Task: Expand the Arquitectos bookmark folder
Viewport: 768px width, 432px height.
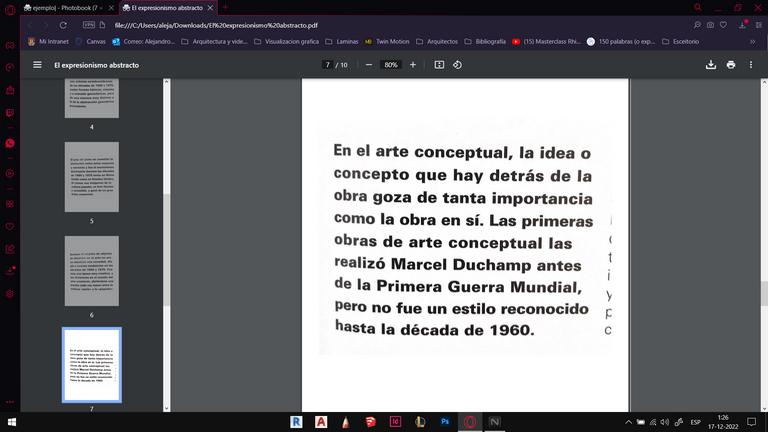Action: 437,42
